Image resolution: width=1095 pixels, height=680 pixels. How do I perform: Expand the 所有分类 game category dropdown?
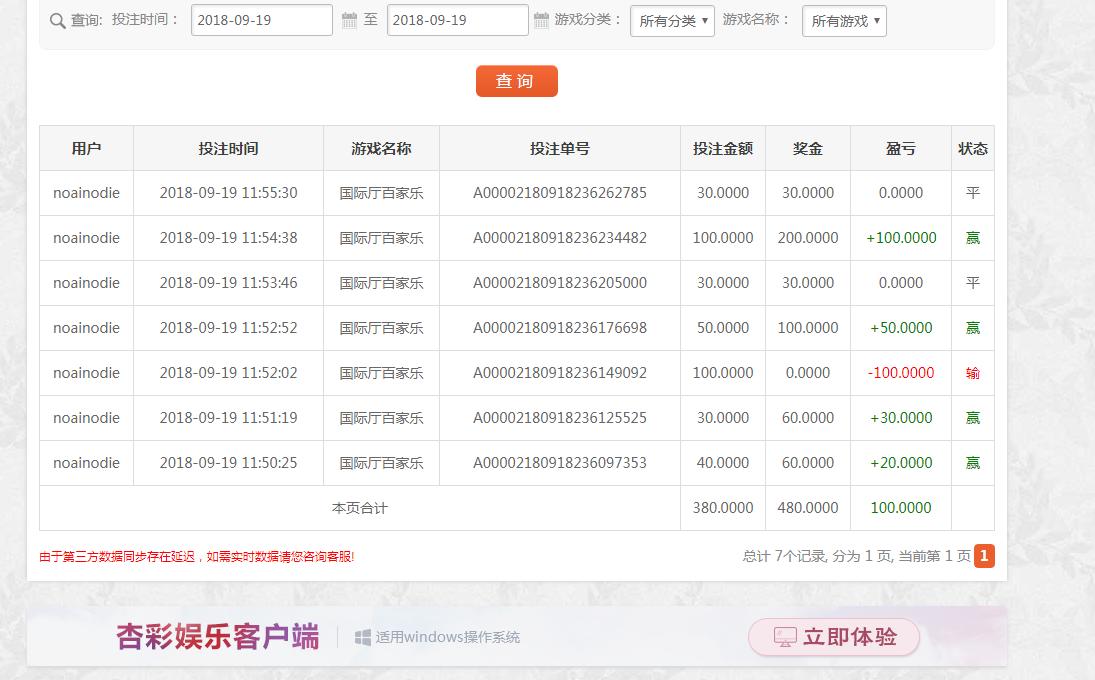tap(672, 21)
